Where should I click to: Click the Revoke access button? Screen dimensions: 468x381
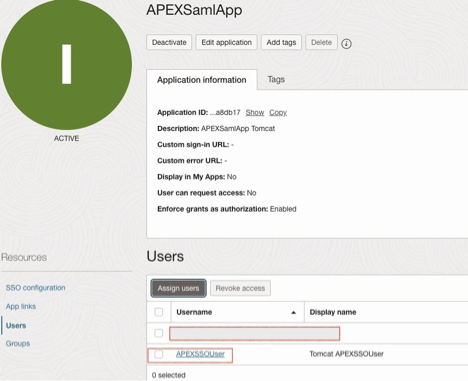click(x=240, y=288)
